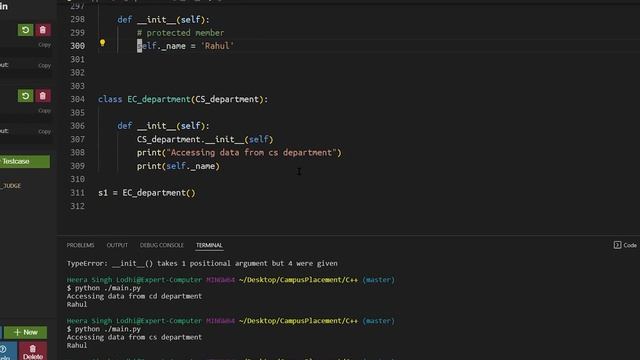The width and height of the screenshot is (640, 360).
Task: Click line number 302 in the gutter
Action: [x=78, y=73]
